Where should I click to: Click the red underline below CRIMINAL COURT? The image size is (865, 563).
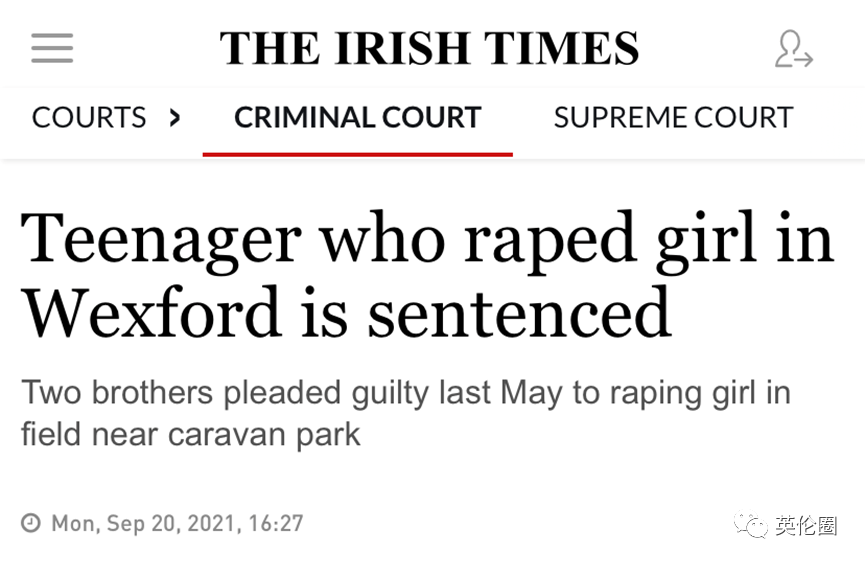pos(357,154)
